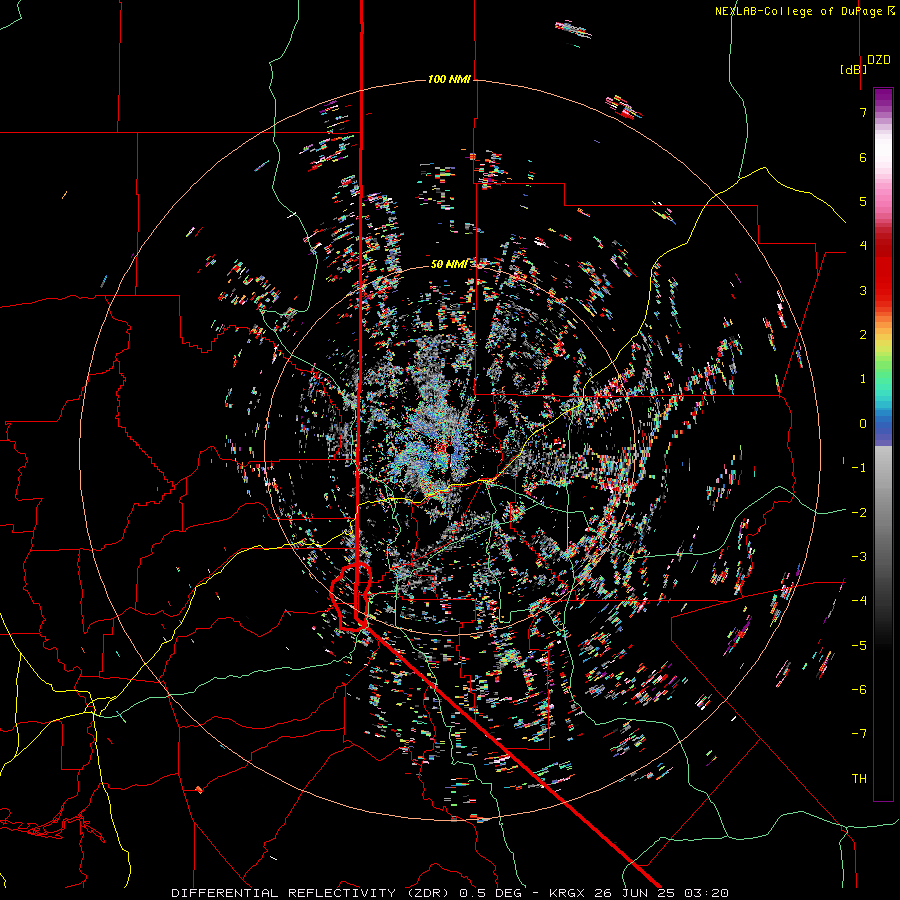Click the 100 NMI range ring label
The width and height of the screenshot is (900, 900).
click(449, 79)
